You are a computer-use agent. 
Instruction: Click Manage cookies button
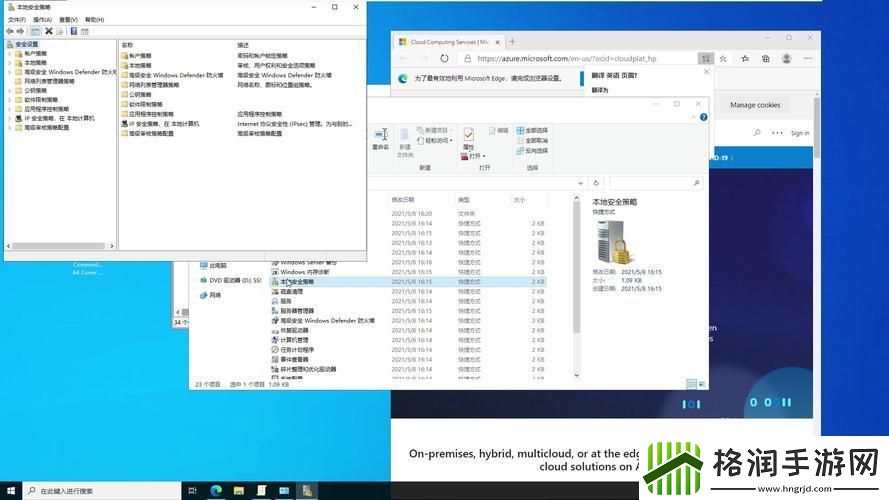coord(755,105)
